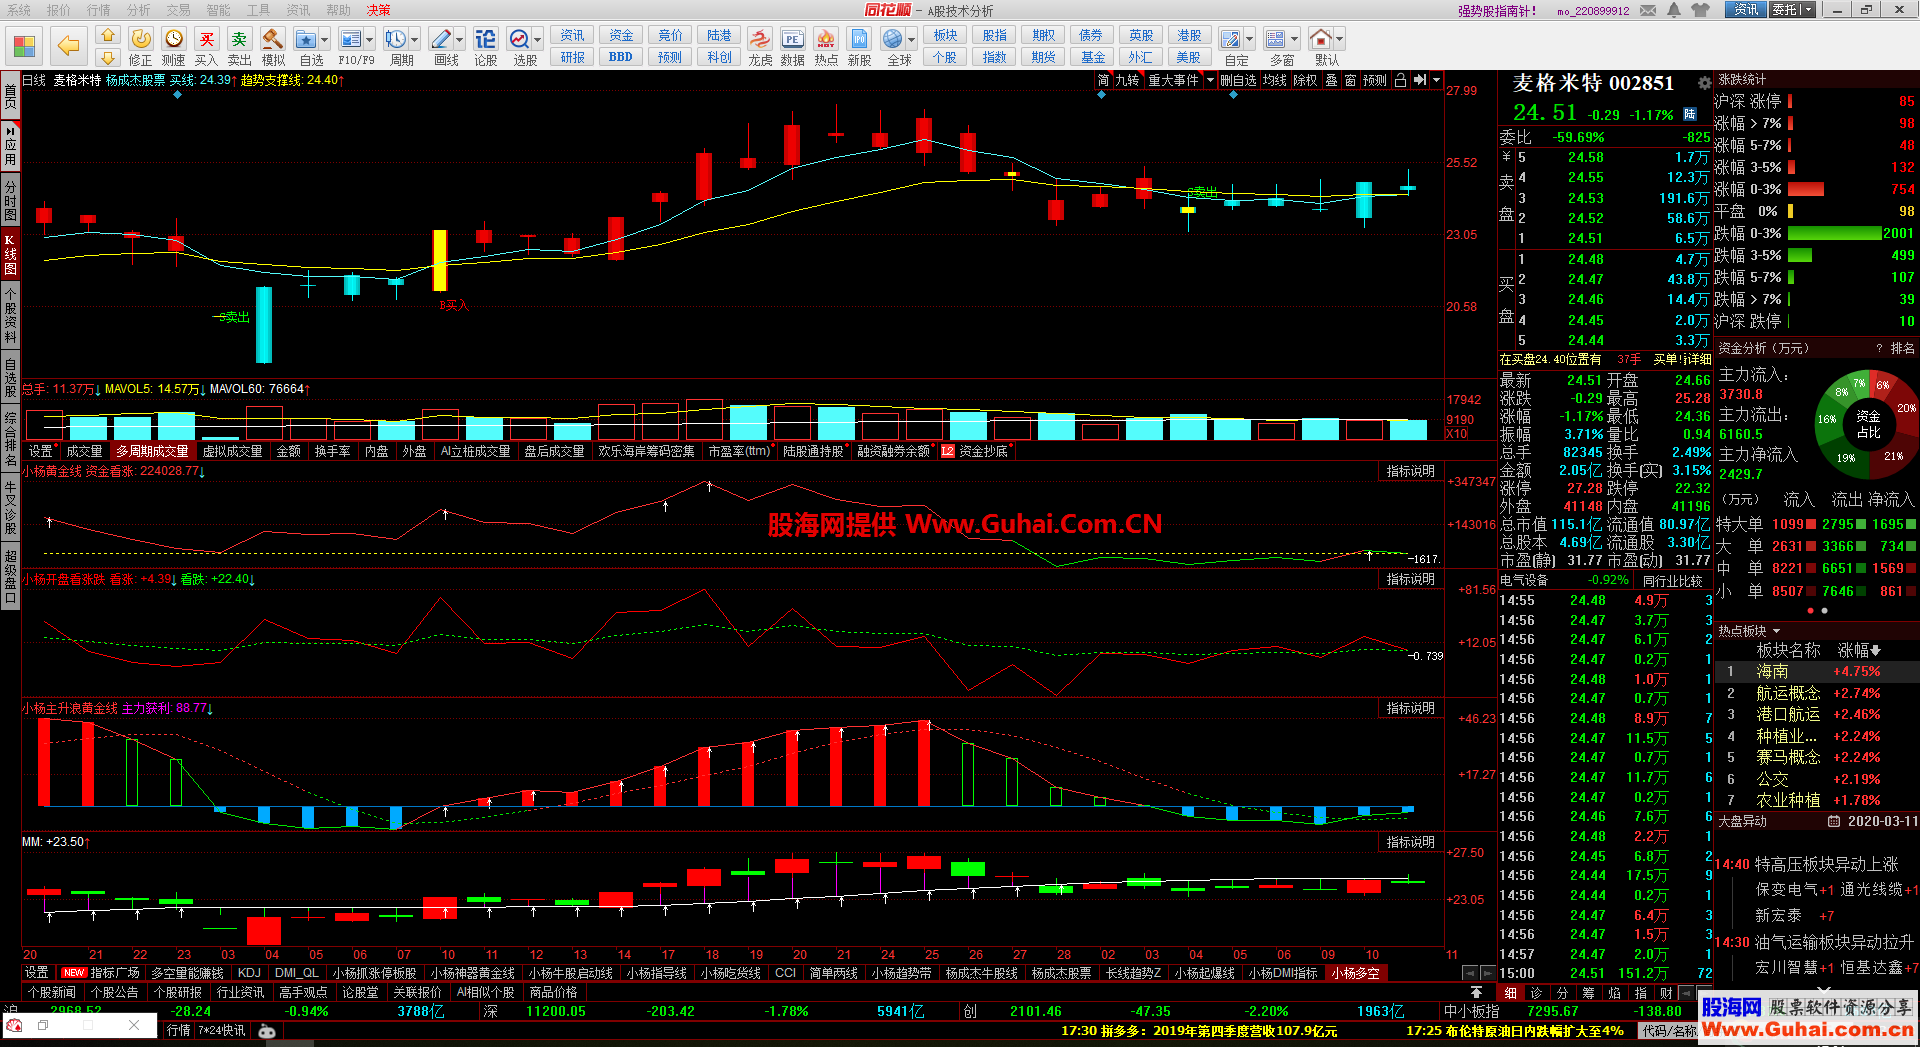Click the 数据 PE data icon
The width and height of the screenshot is (1920, 1047).
pyautogui.click(x=792, y=39)
